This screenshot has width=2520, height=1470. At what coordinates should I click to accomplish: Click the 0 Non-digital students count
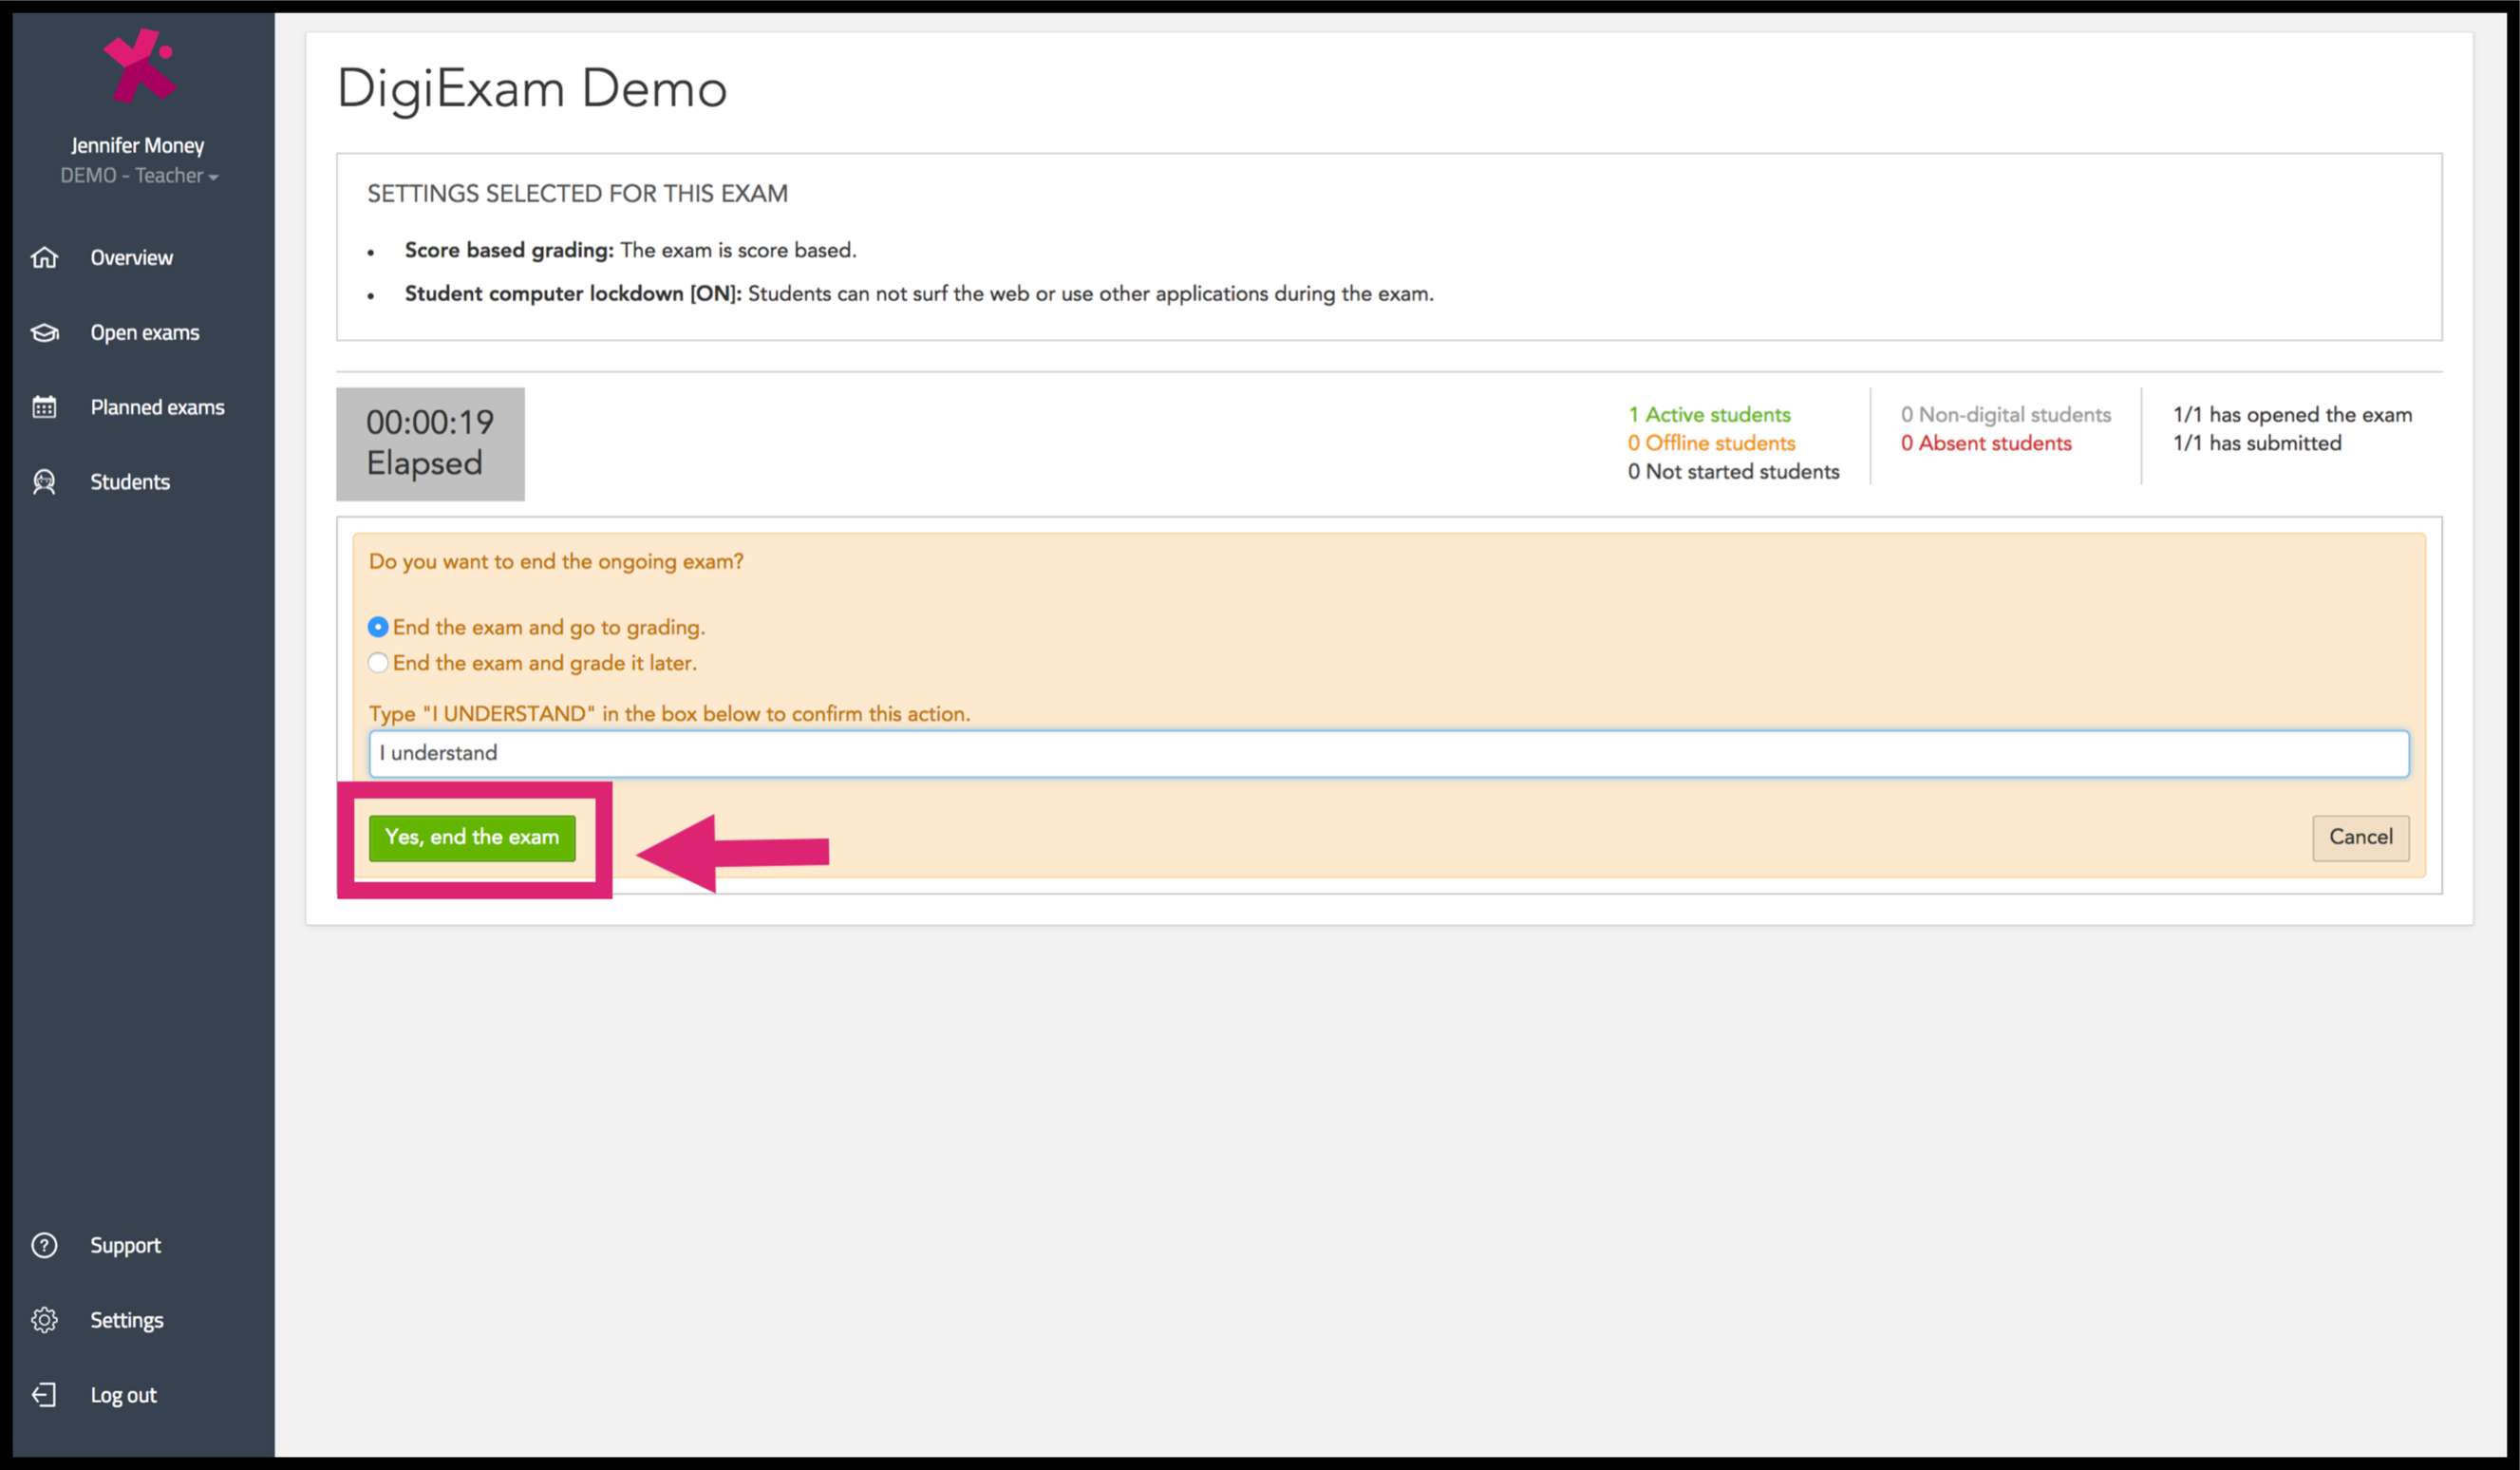(x=2005, y=415)
